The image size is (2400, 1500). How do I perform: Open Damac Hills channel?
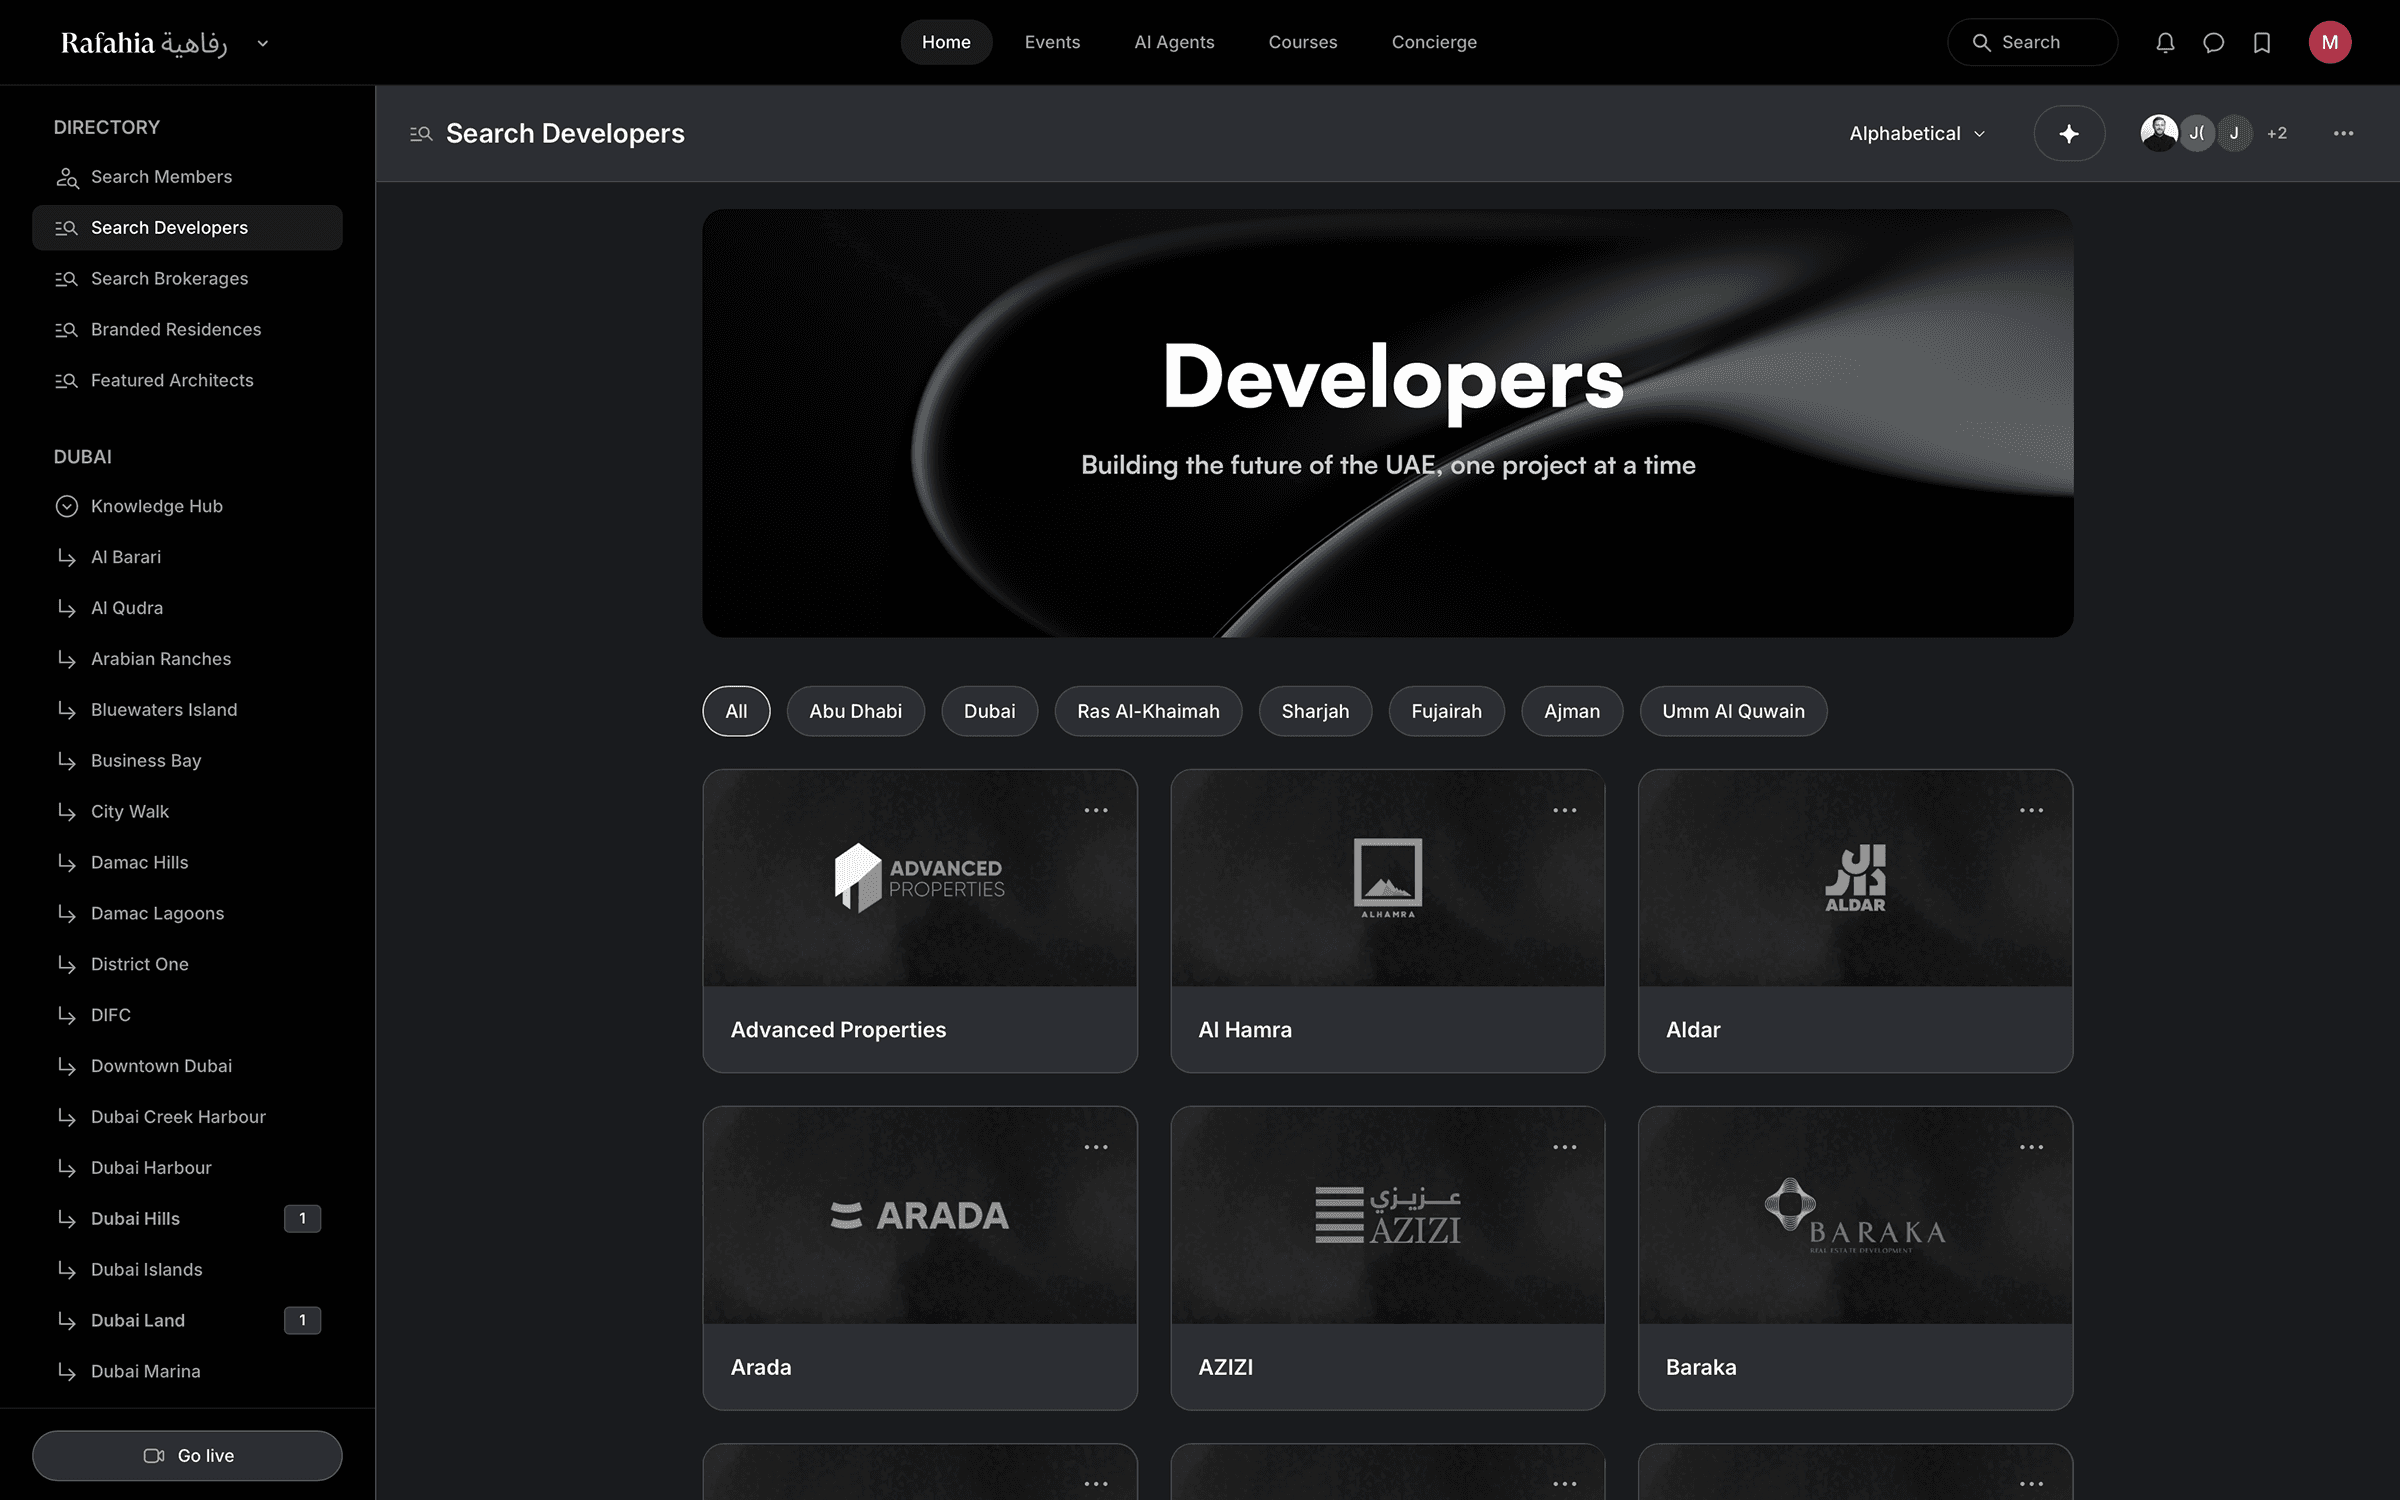(x=187, y=863)
